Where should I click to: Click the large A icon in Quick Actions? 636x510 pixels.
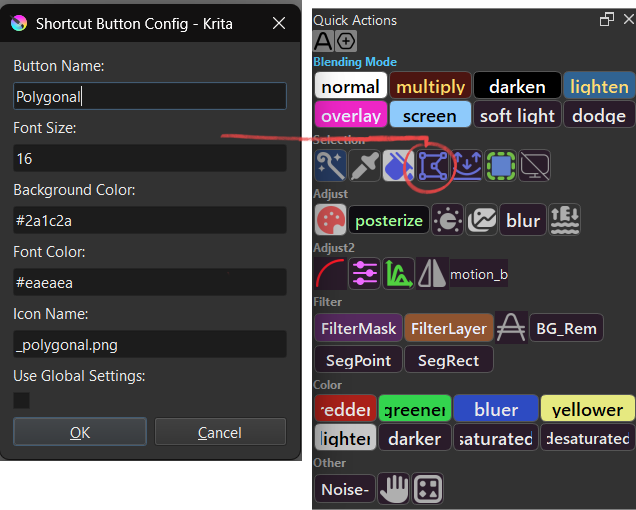pos(323,41)
